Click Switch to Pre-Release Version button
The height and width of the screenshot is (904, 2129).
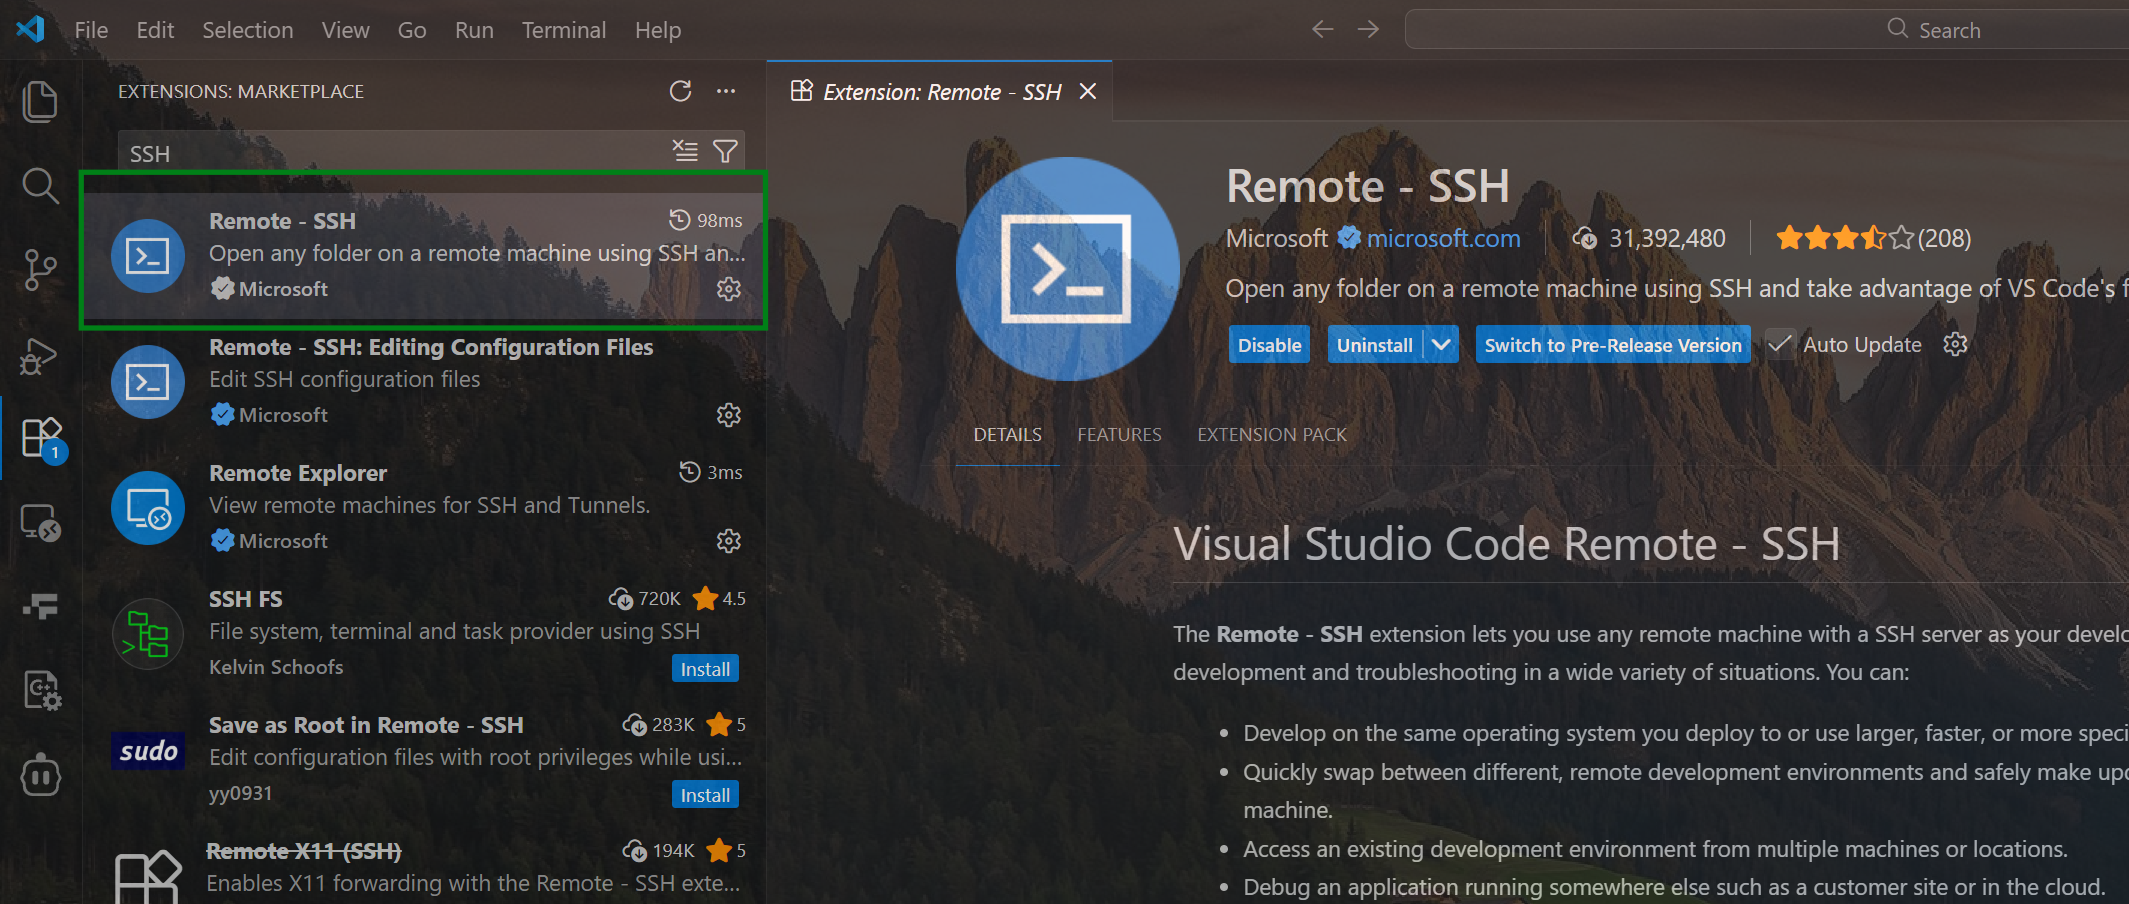click(x=1613, y=345)
